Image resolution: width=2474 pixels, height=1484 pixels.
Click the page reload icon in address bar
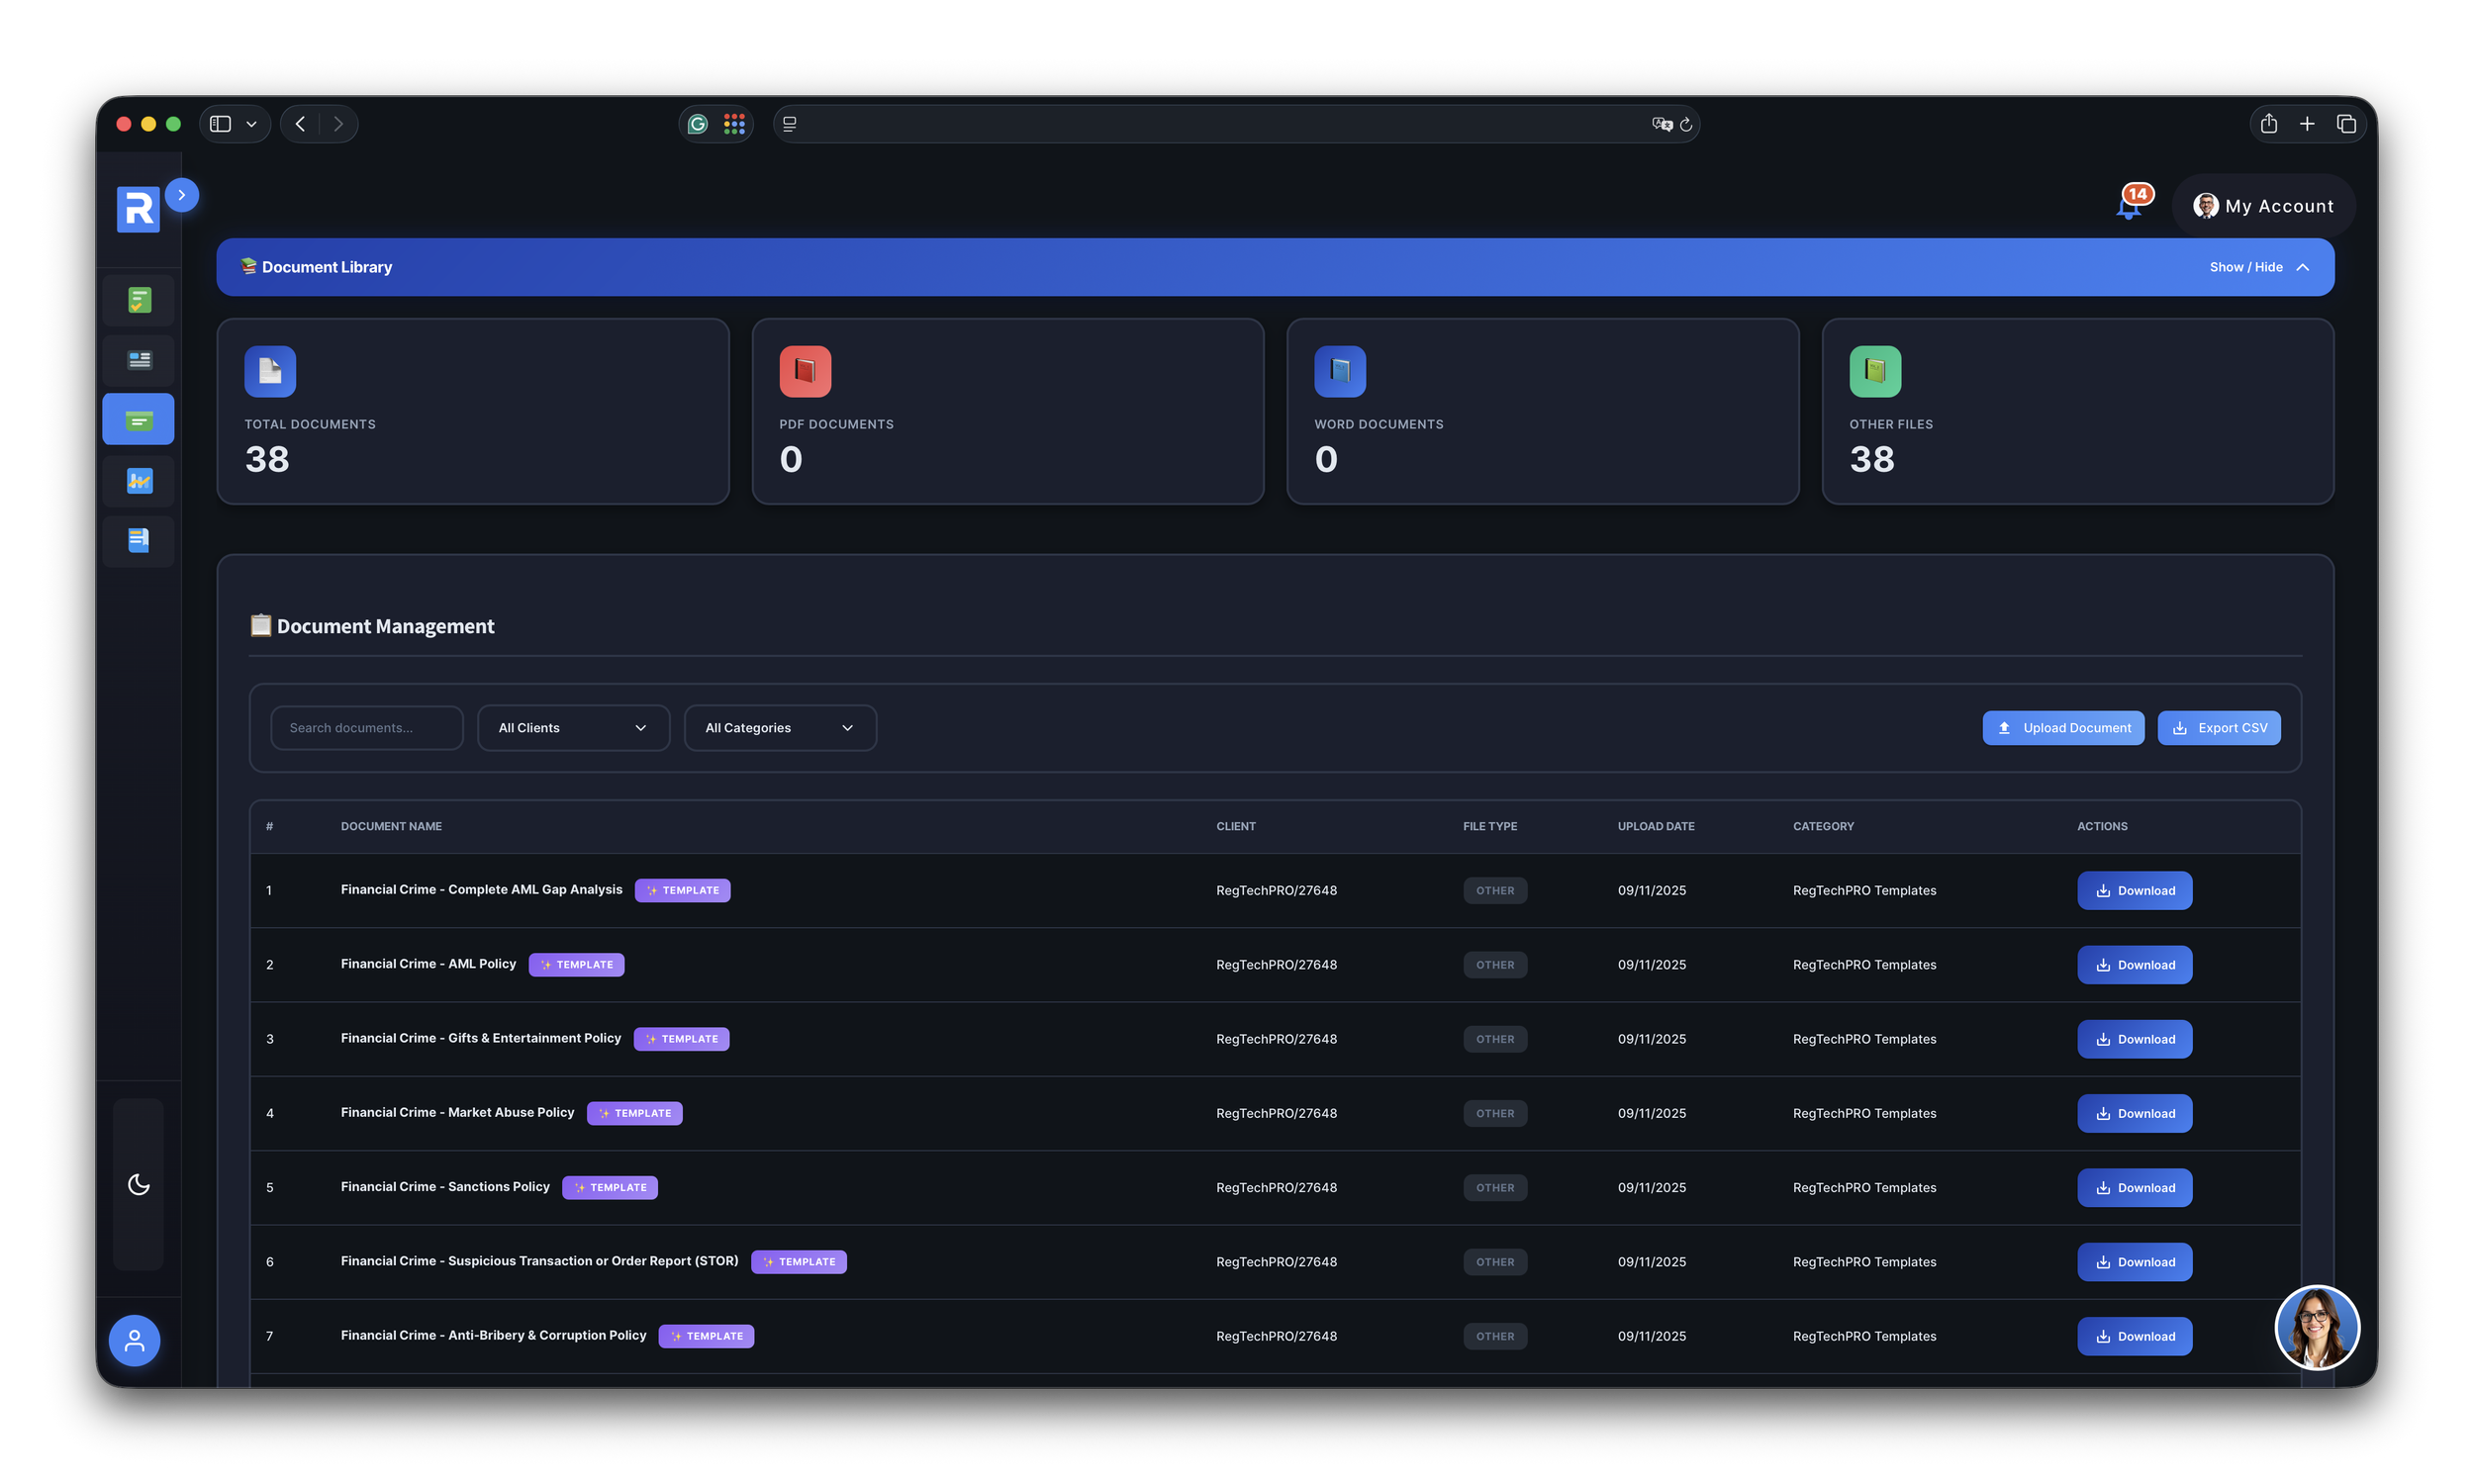pos(1686,125)
